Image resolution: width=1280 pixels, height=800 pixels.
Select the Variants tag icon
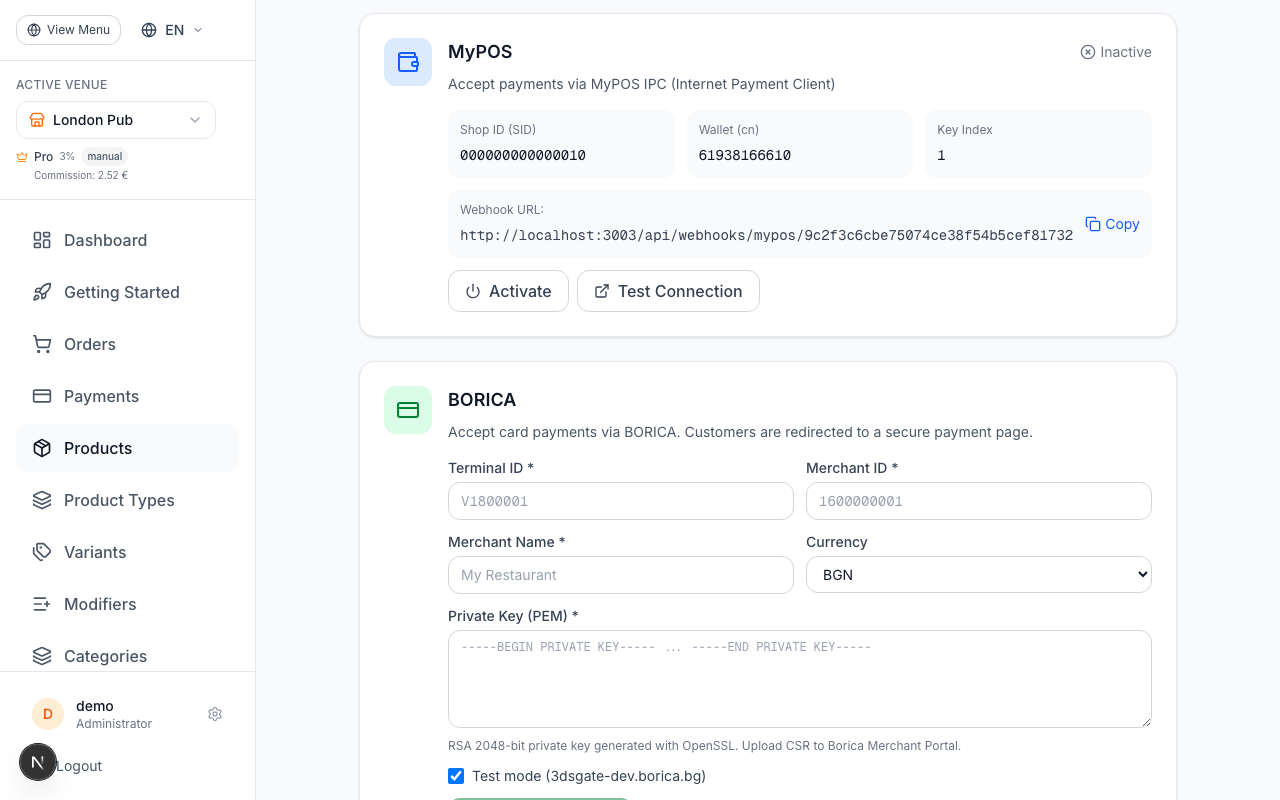click(x=41, y=552)
